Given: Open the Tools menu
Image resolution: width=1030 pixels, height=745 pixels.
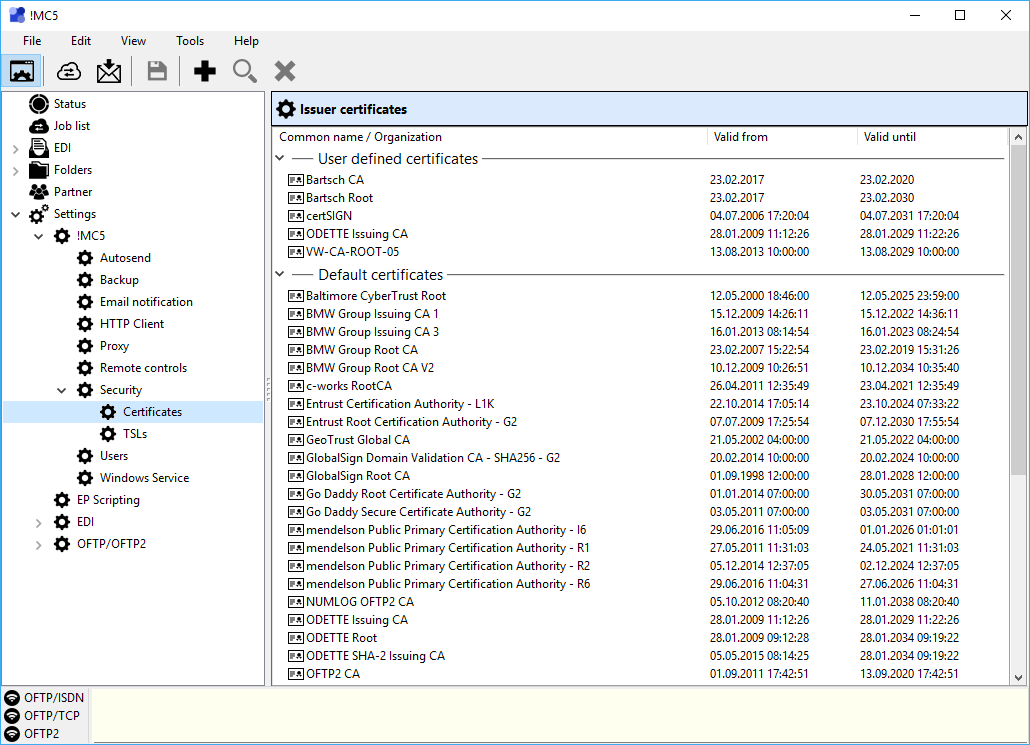Looking at the screenshot, I should [x=190, y=41].
